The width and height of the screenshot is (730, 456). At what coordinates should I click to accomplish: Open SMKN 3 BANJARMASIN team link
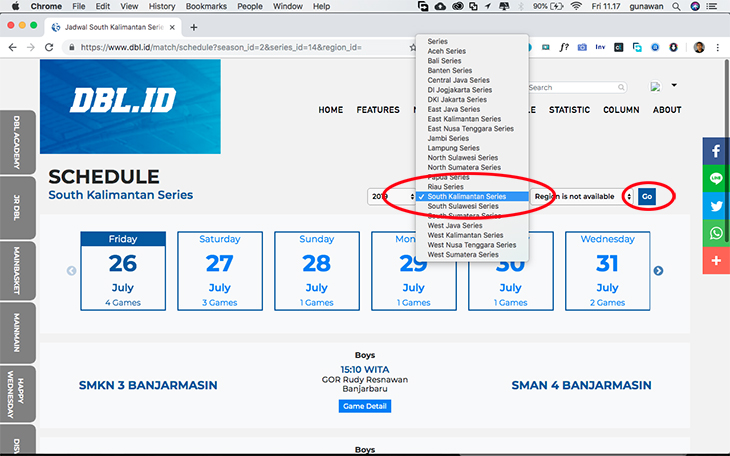tap(148, 386)
